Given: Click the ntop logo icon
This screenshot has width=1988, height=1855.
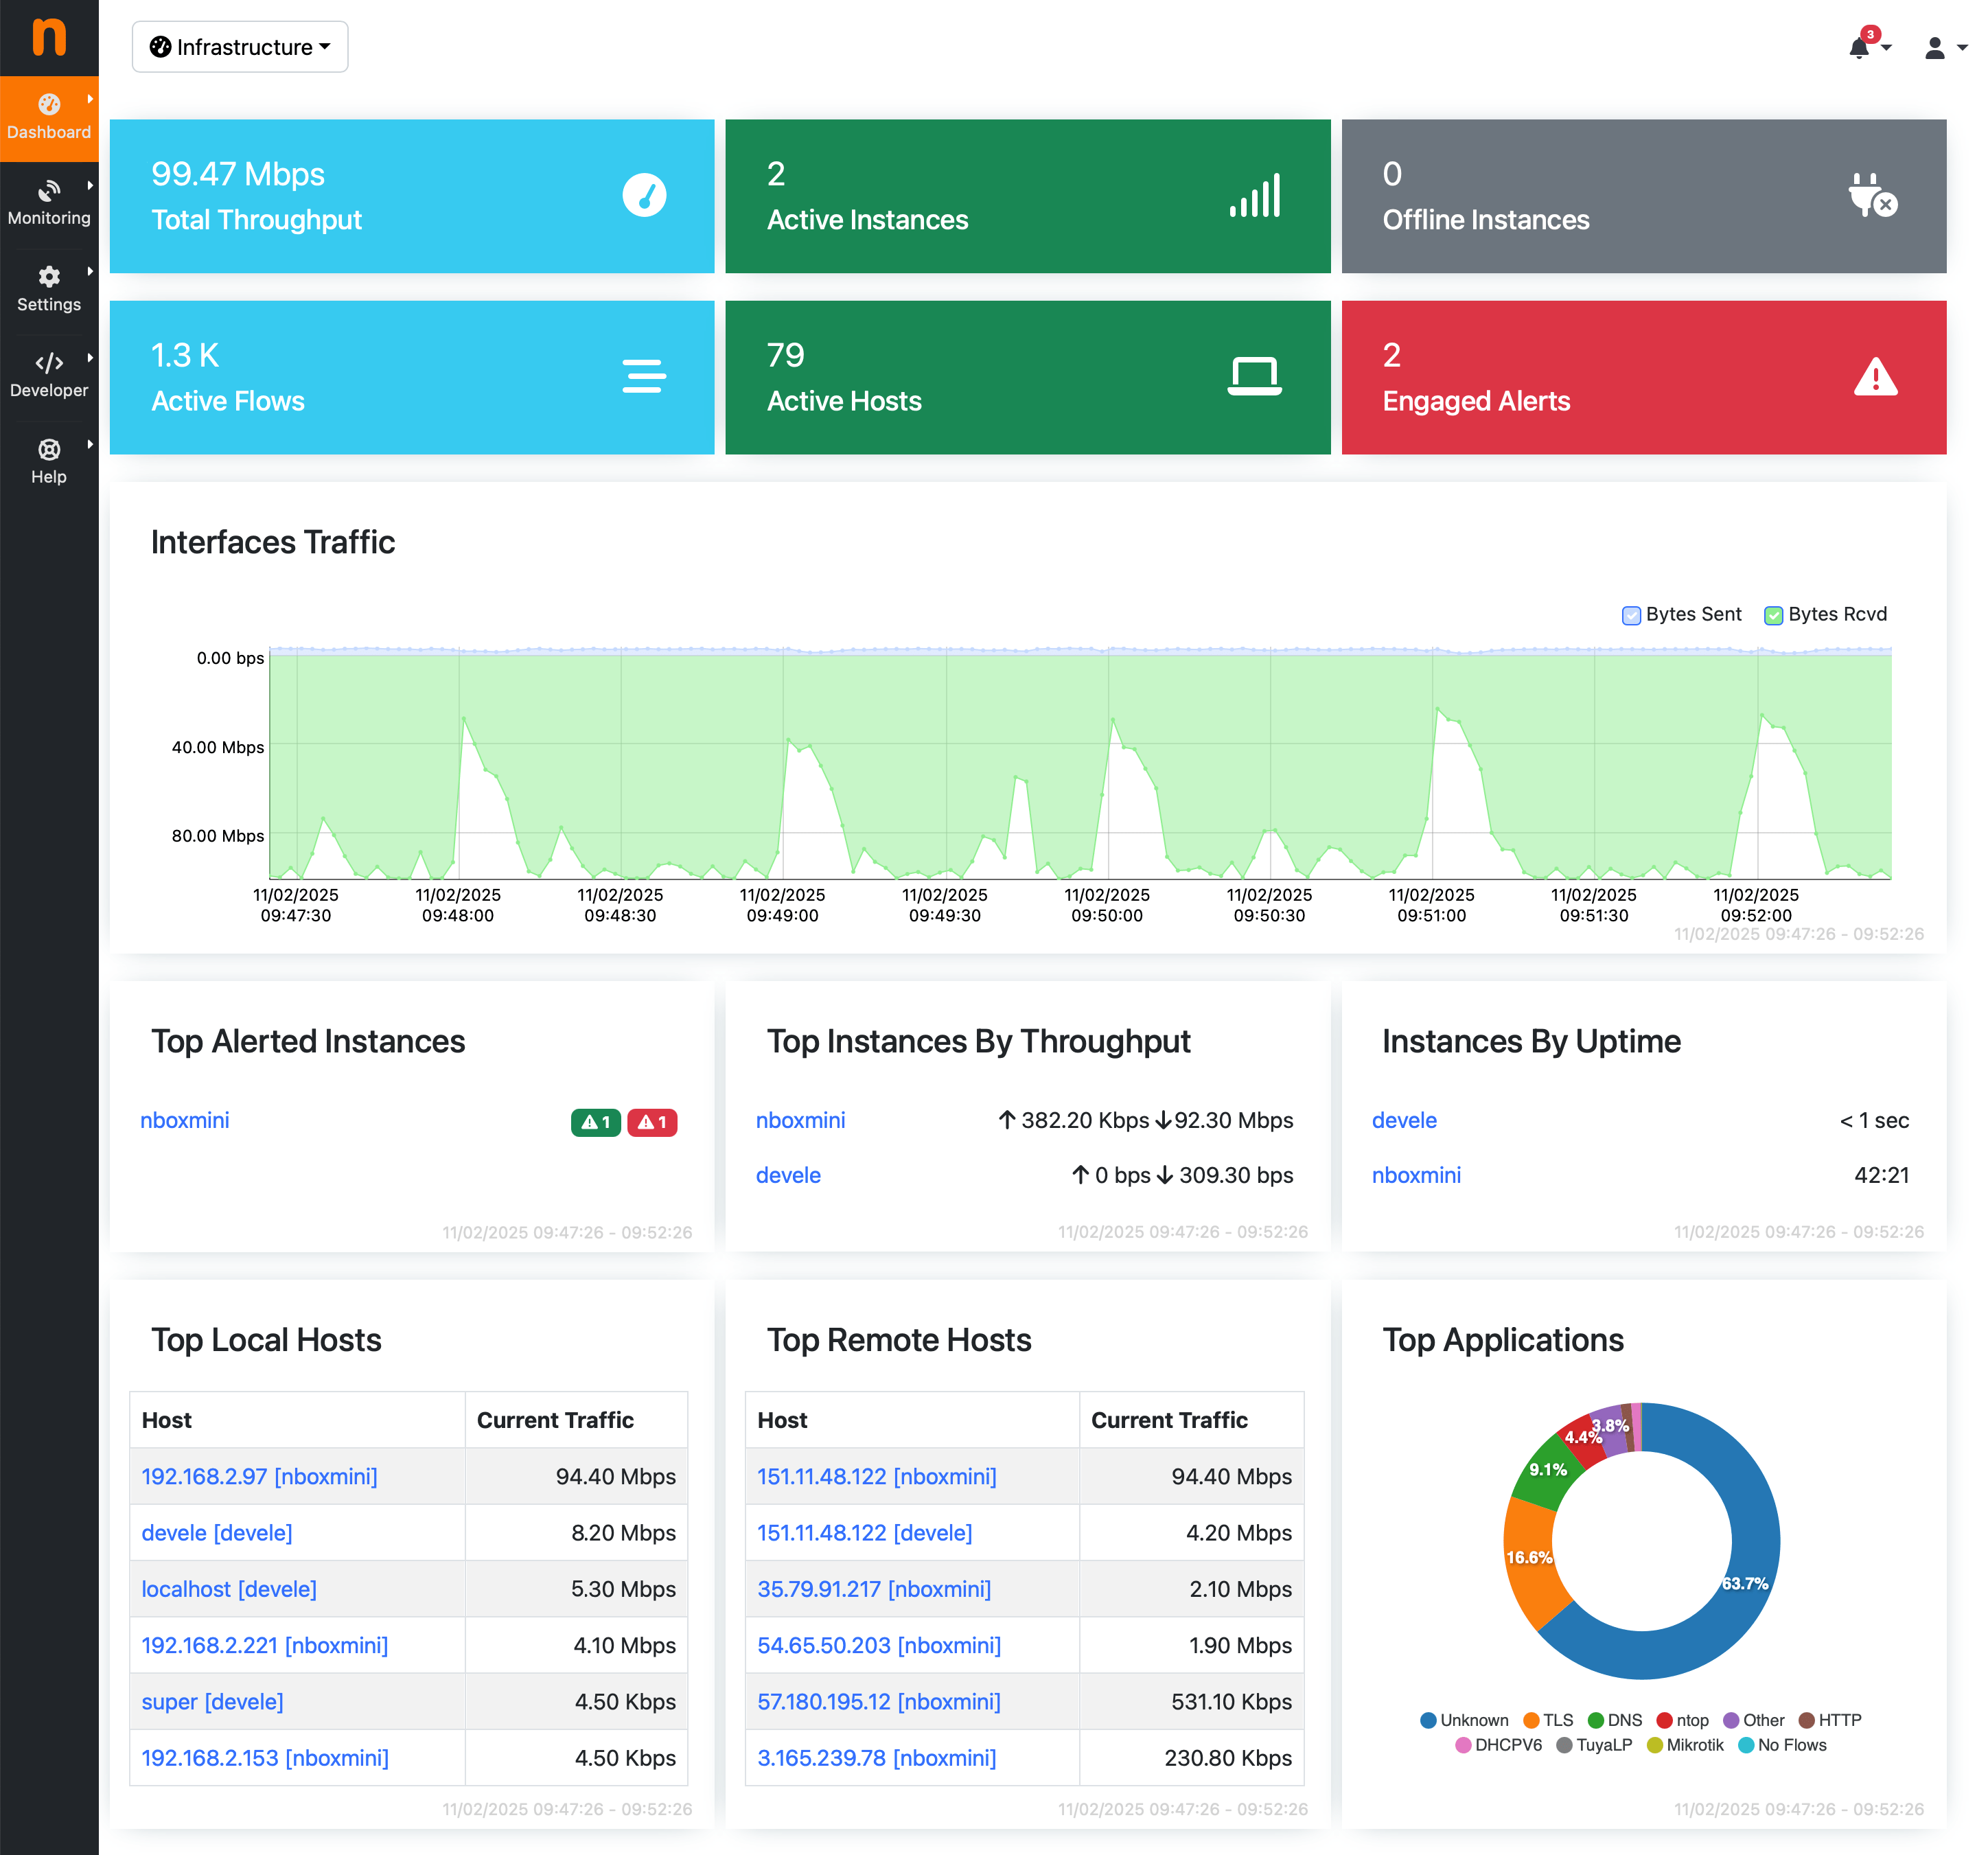Looking at the screenshot, I should tap(49, 38).
